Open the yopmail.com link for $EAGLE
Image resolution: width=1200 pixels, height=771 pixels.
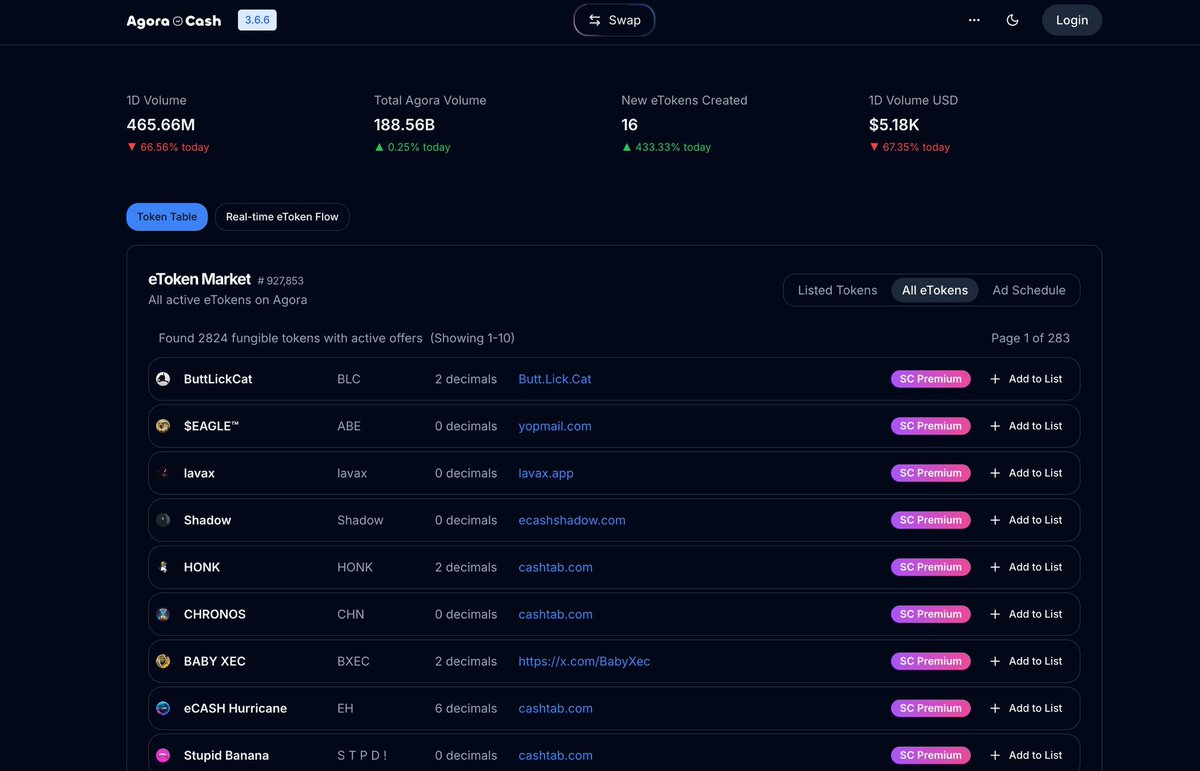pos(555,426)
